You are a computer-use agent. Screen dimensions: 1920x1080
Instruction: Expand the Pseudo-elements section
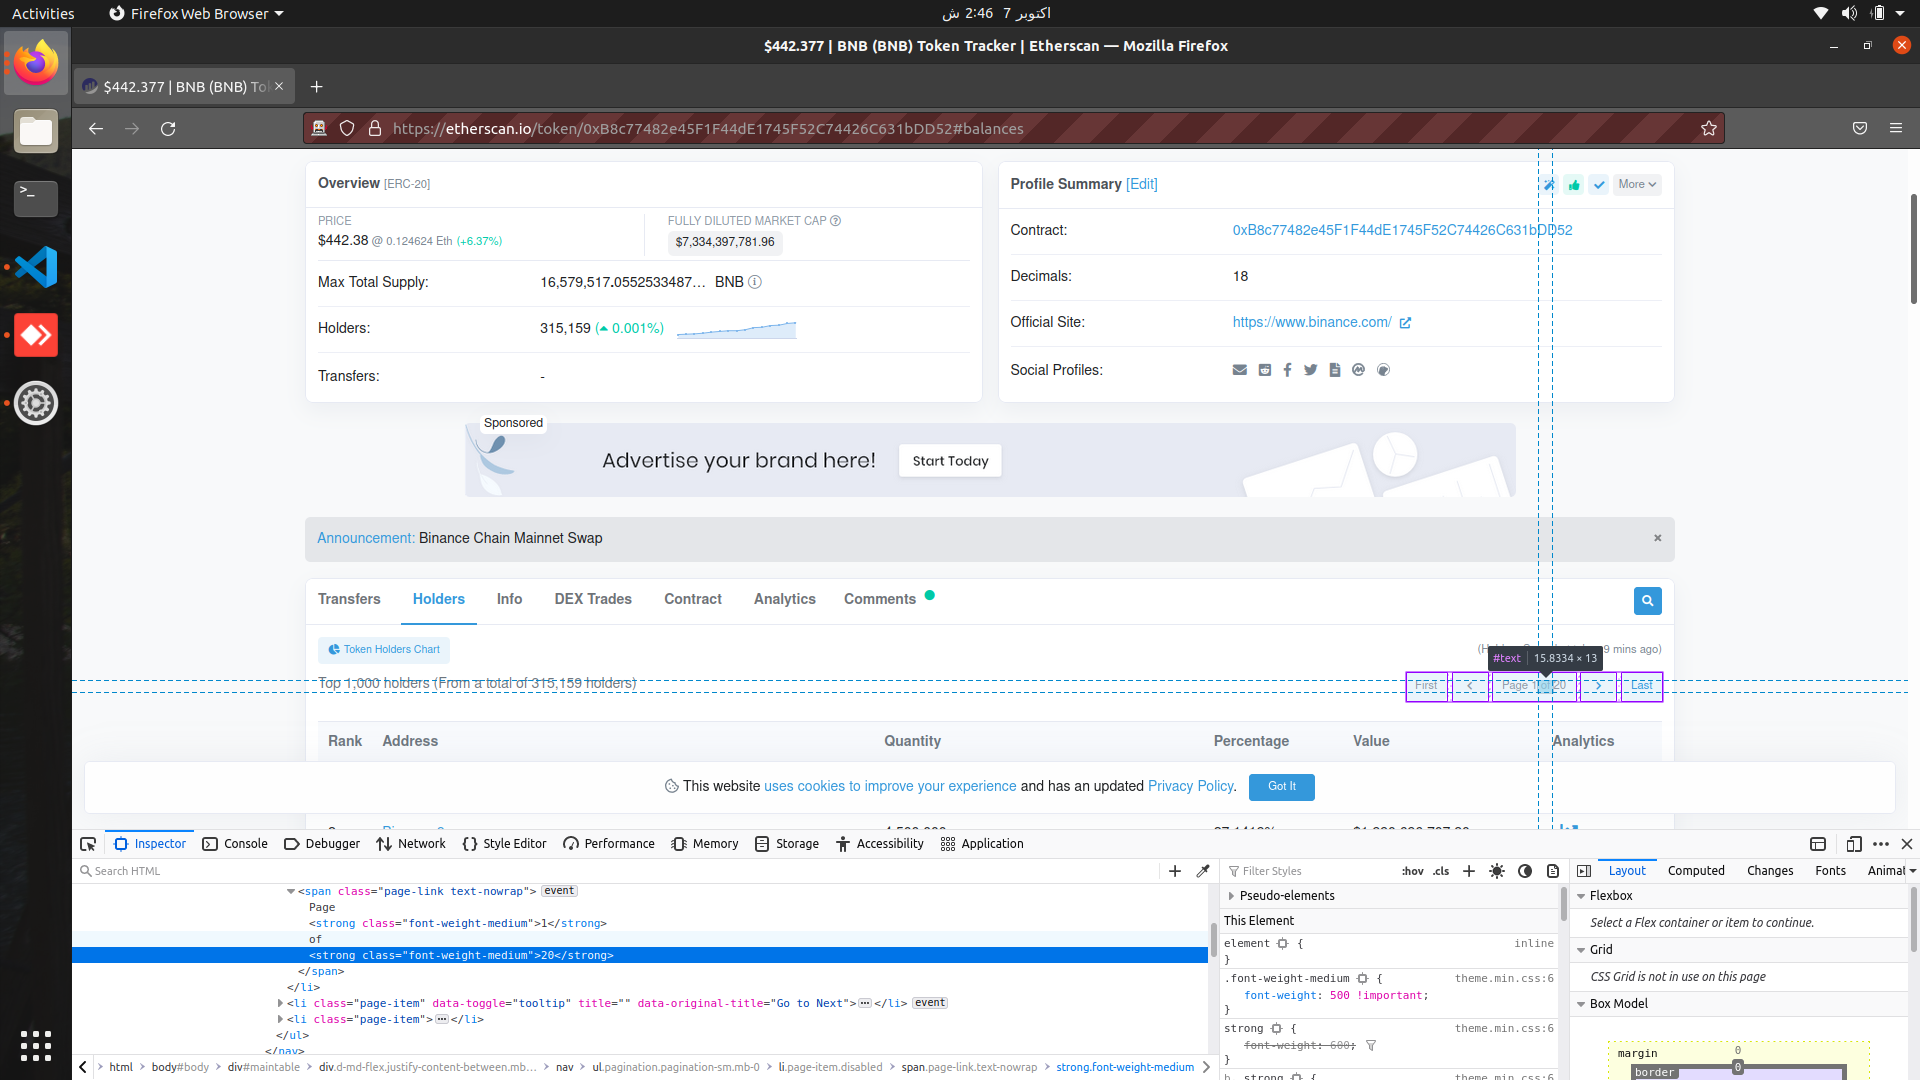[1231, 896]
